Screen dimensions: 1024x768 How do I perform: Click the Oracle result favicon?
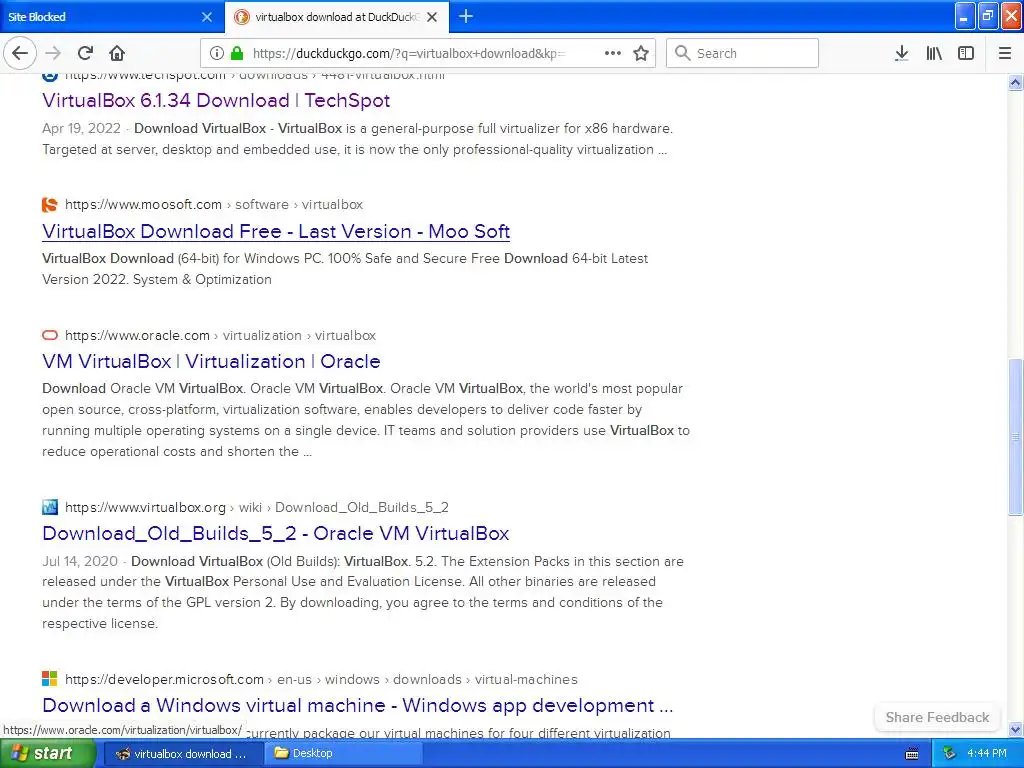click(x=50, y=335)
